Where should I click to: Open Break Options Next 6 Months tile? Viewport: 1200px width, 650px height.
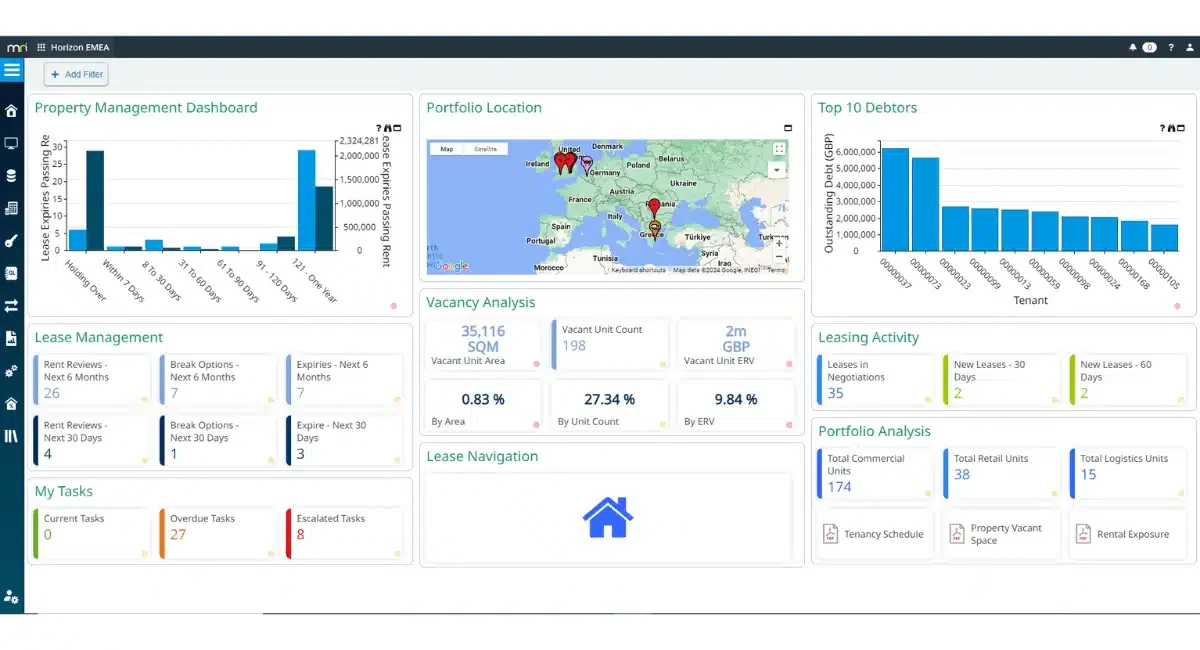click(x=218, y=379)
